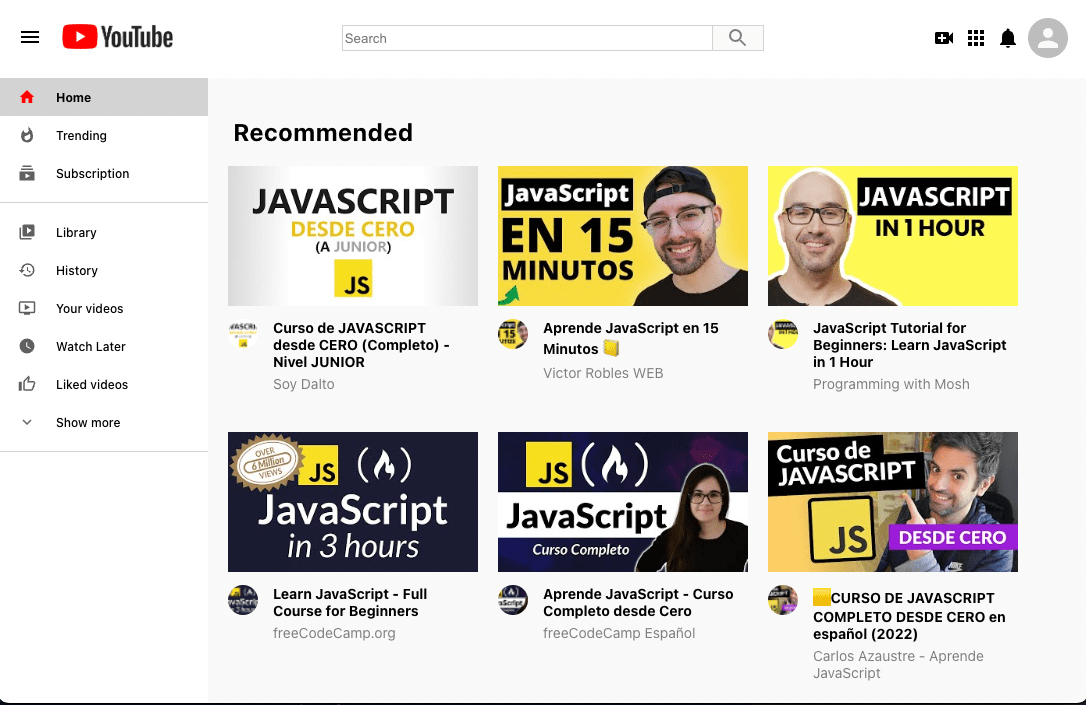Click the YouTube logo
The height and width of the screenshot is (705, 1086).
pyautogui.click(x=118, y=37)
